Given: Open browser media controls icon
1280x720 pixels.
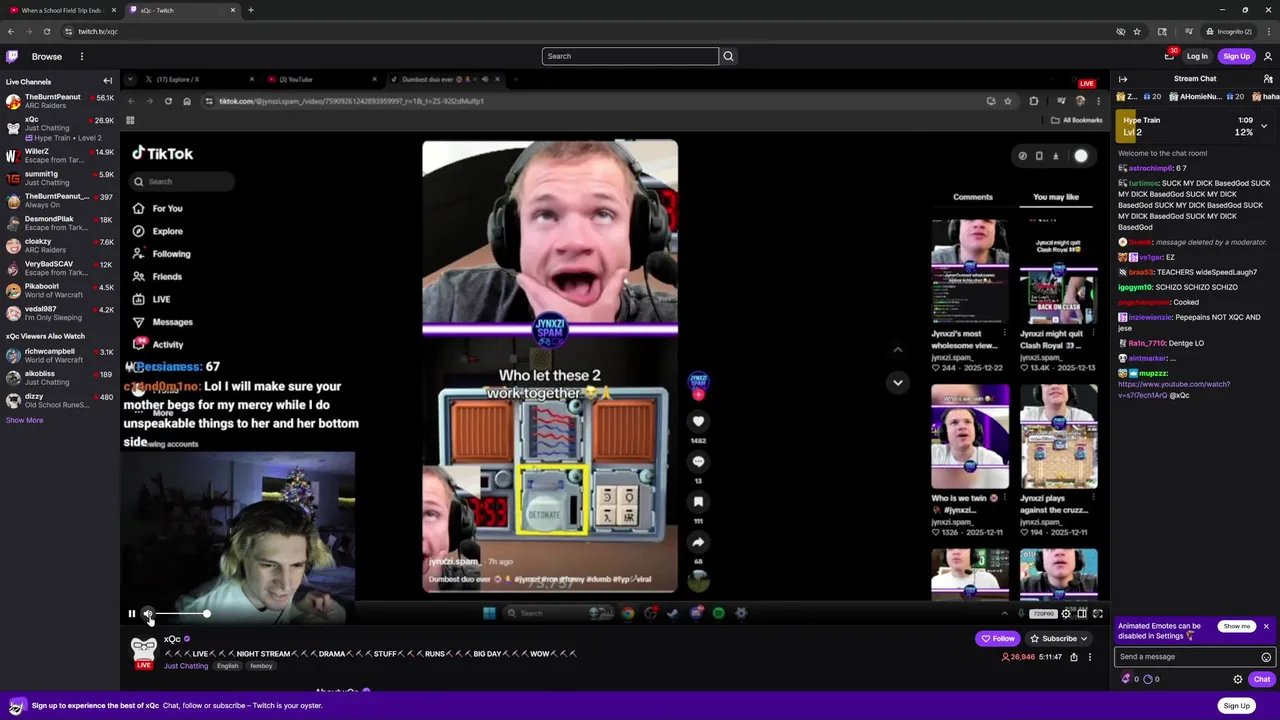Looking at the screenshot, I should (x=1189, y=31).
